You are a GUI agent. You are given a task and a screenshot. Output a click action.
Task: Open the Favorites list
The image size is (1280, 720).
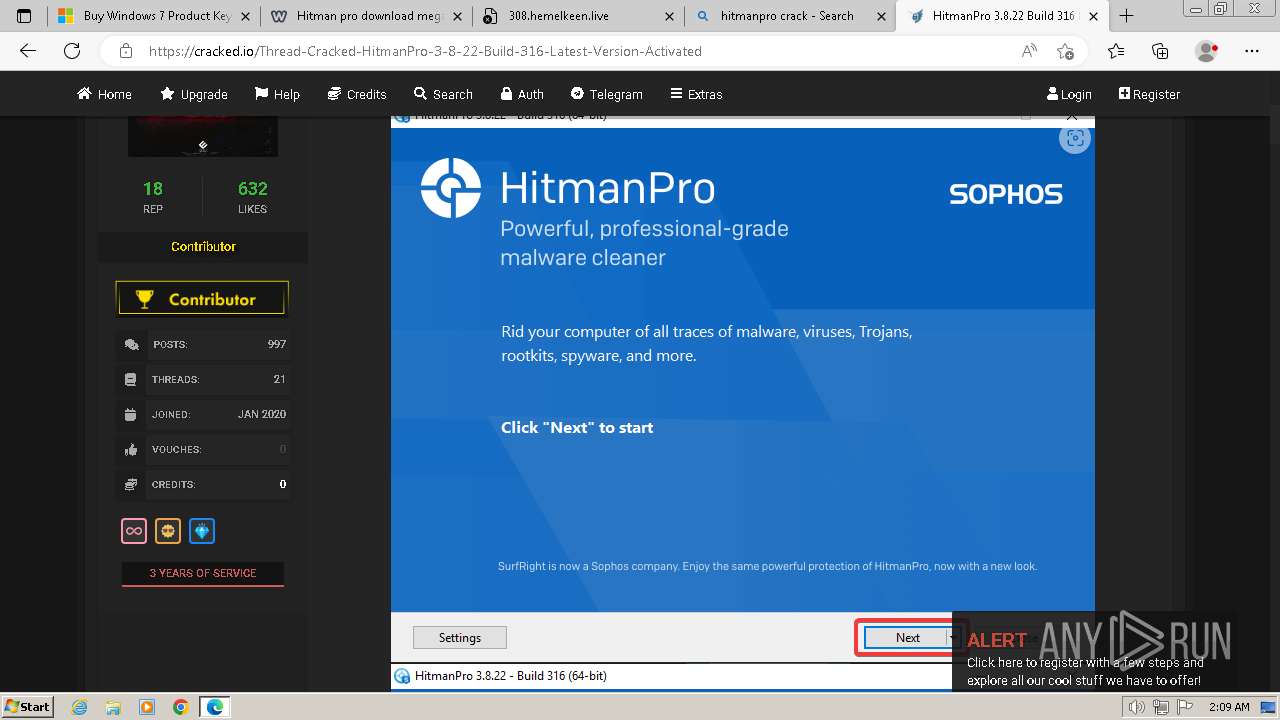(x=1116, y=51)
